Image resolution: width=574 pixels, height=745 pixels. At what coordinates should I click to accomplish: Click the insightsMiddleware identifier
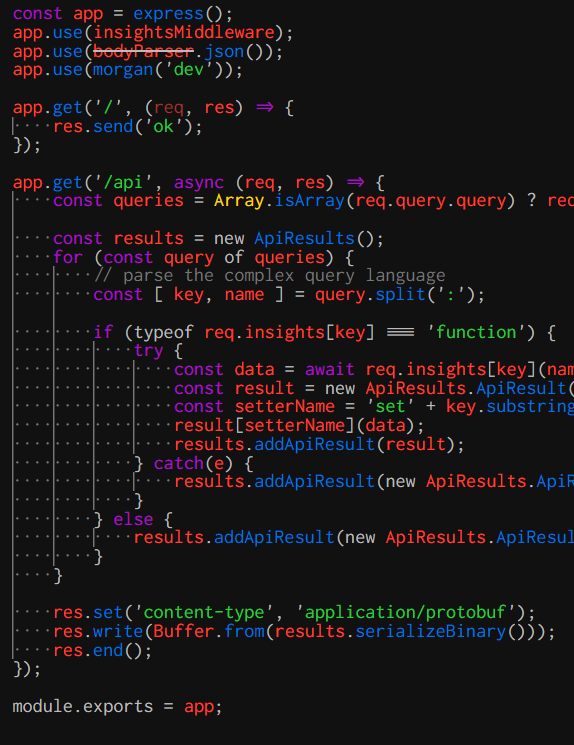point(184,33)
